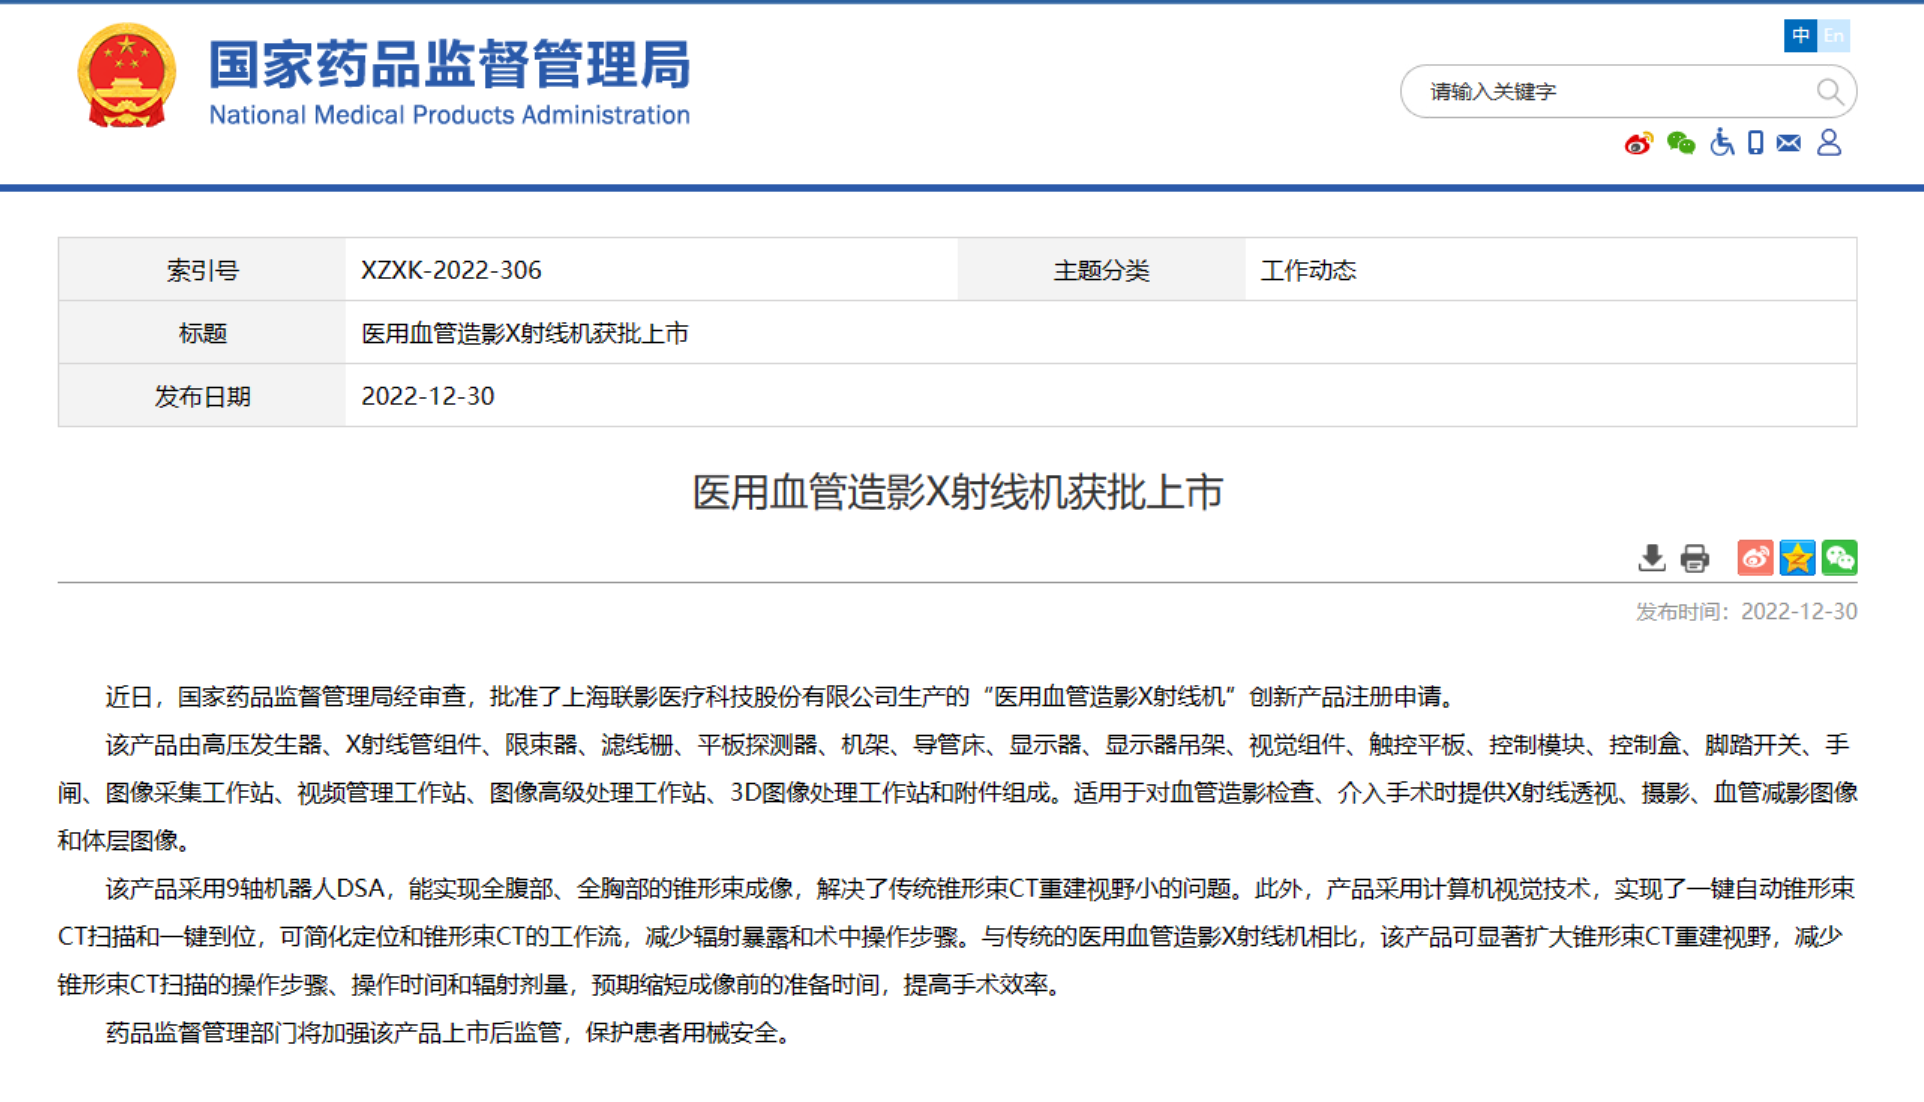Click the magnifying glass search icon
Screen dimensions: 1924x1102
click(x=1829, y=92)
